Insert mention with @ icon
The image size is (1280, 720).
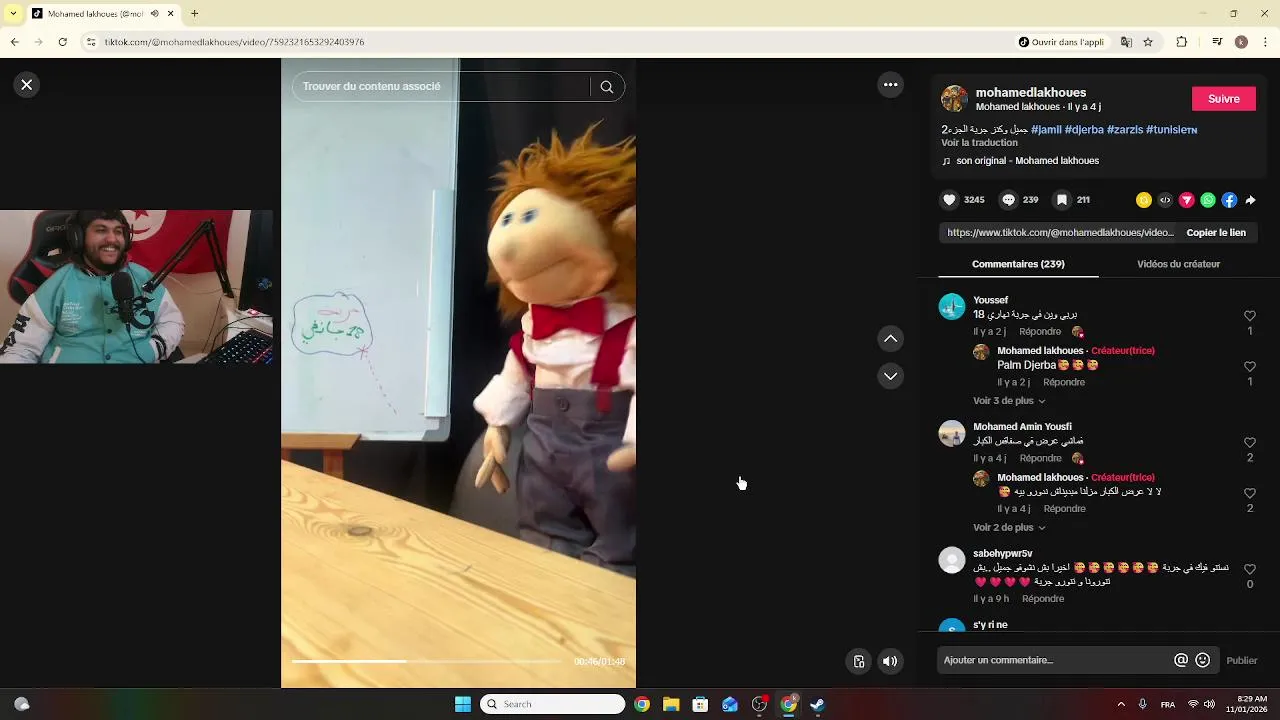point(1181,660)
